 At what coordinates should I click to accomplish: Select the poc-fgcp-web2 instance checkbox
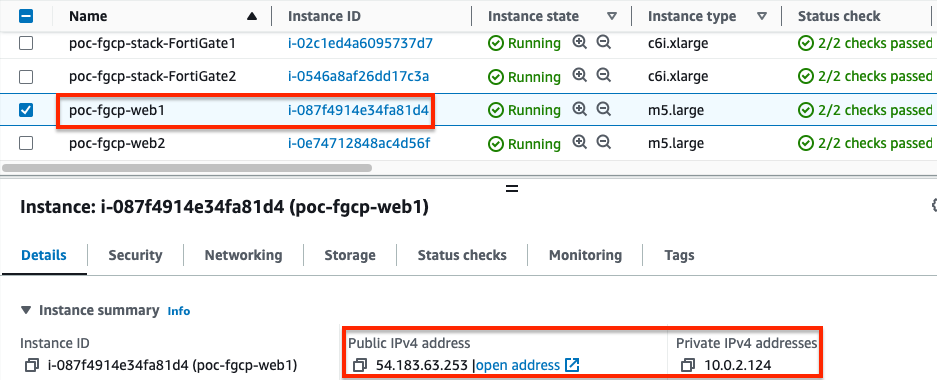coord(26,143)
